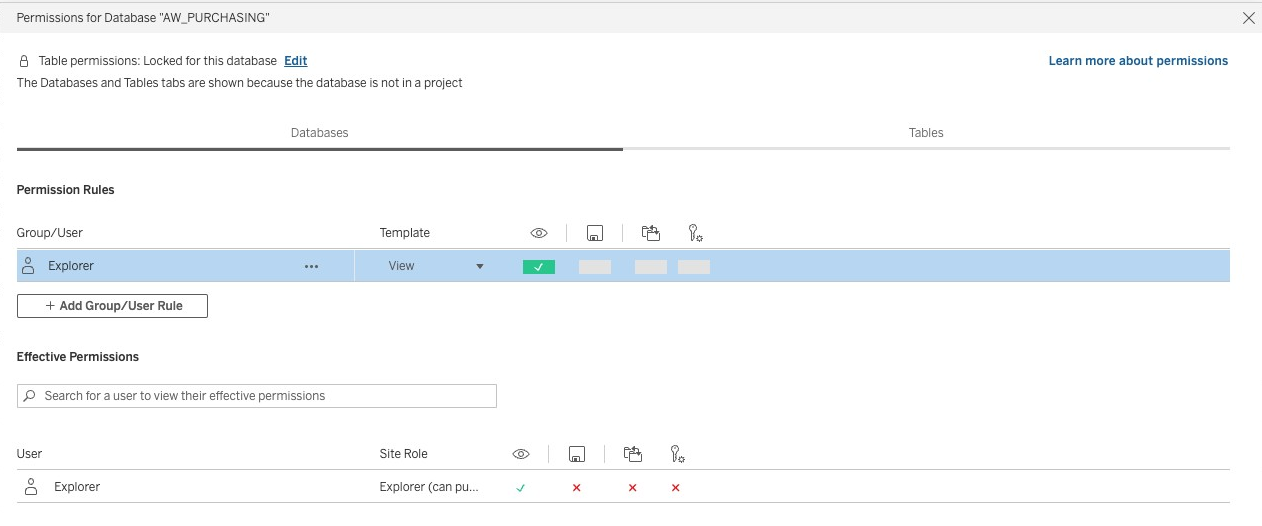Viewport: 1262px width, 526px height.
Task: Click the Edit link for table permissions
Action: pyautogui.click(x=295, y=61)
